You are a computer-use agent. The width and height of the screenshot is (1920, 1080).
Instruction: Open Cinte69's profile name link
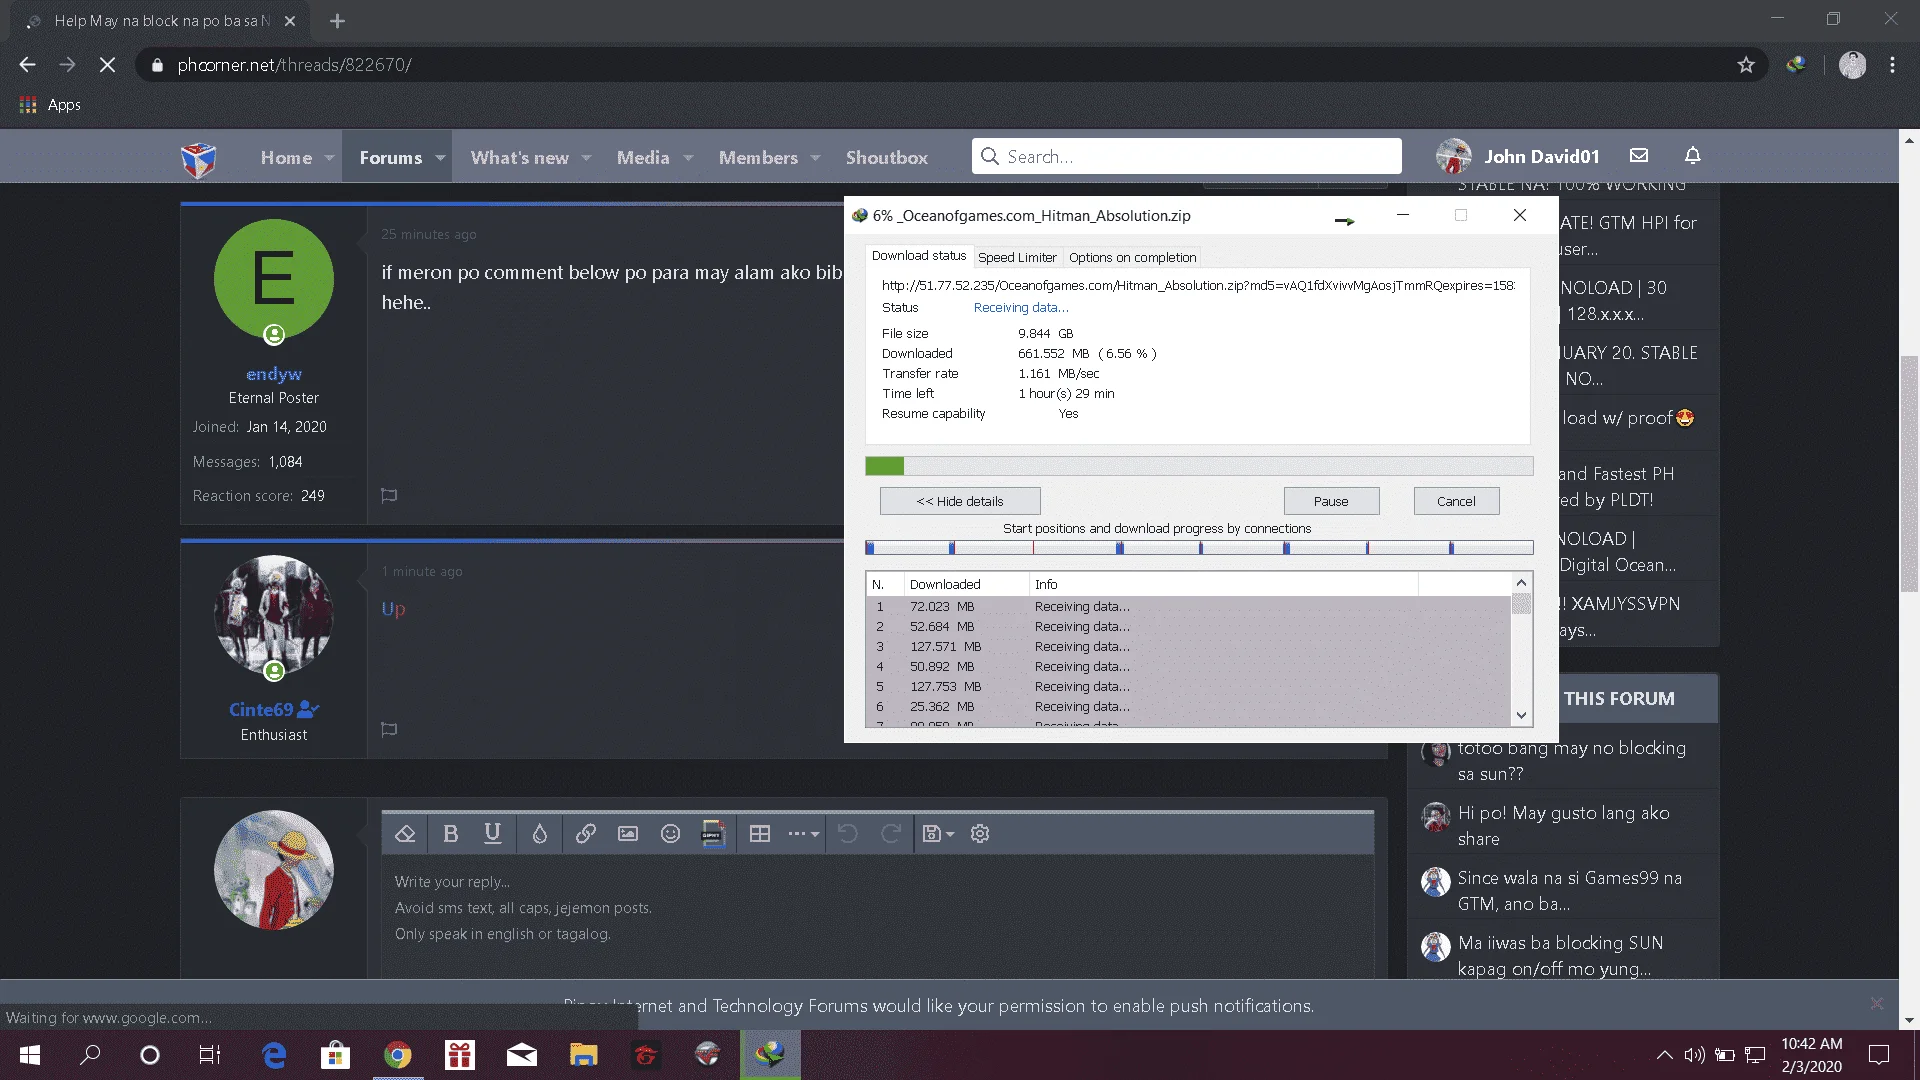(261, 709)
